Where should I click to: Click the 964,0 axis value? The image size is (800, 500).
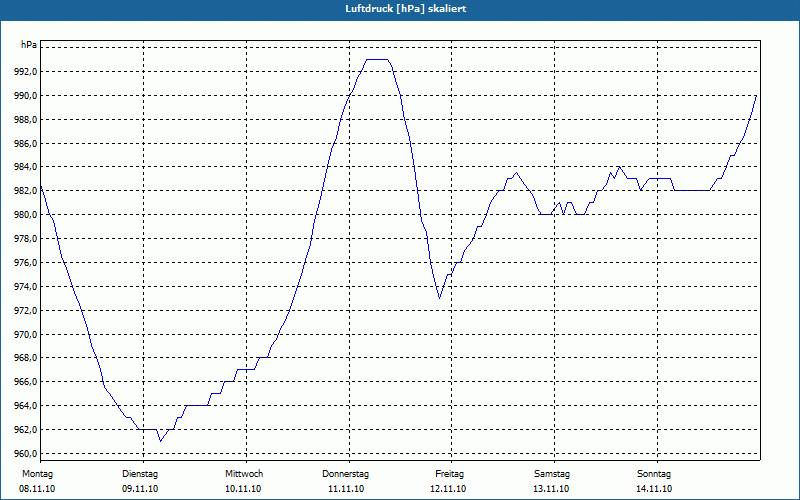click(x=25, y=406)
